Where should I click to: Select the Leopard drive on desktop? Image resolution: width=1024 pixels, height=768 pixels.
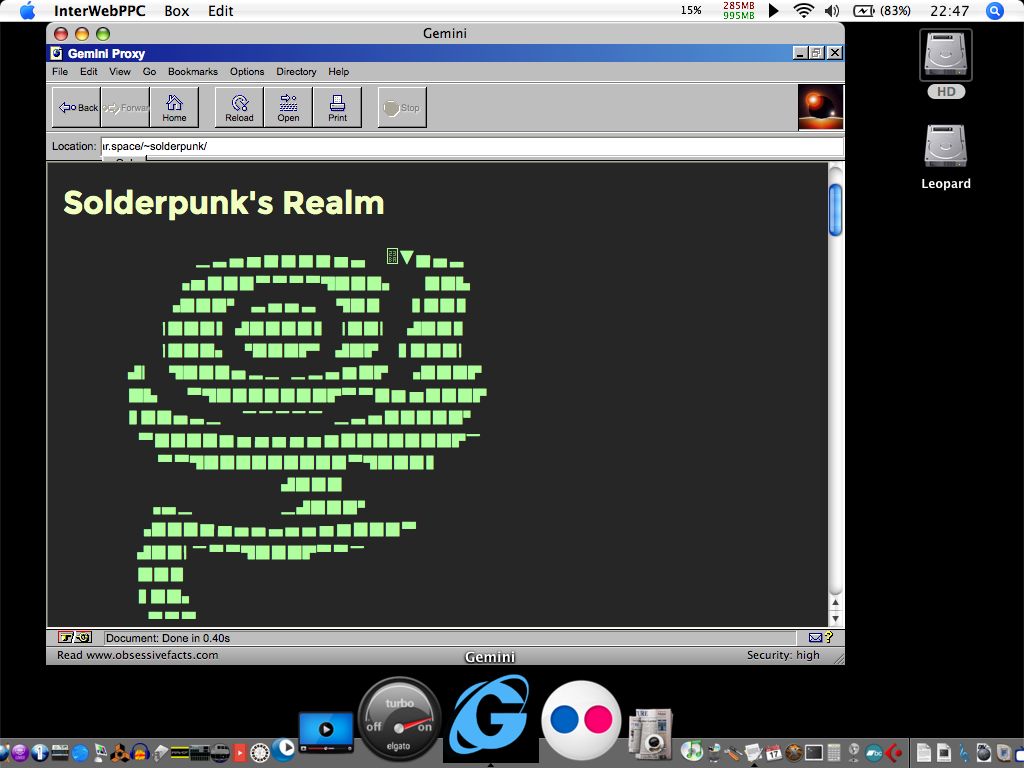tap(946, 156)
